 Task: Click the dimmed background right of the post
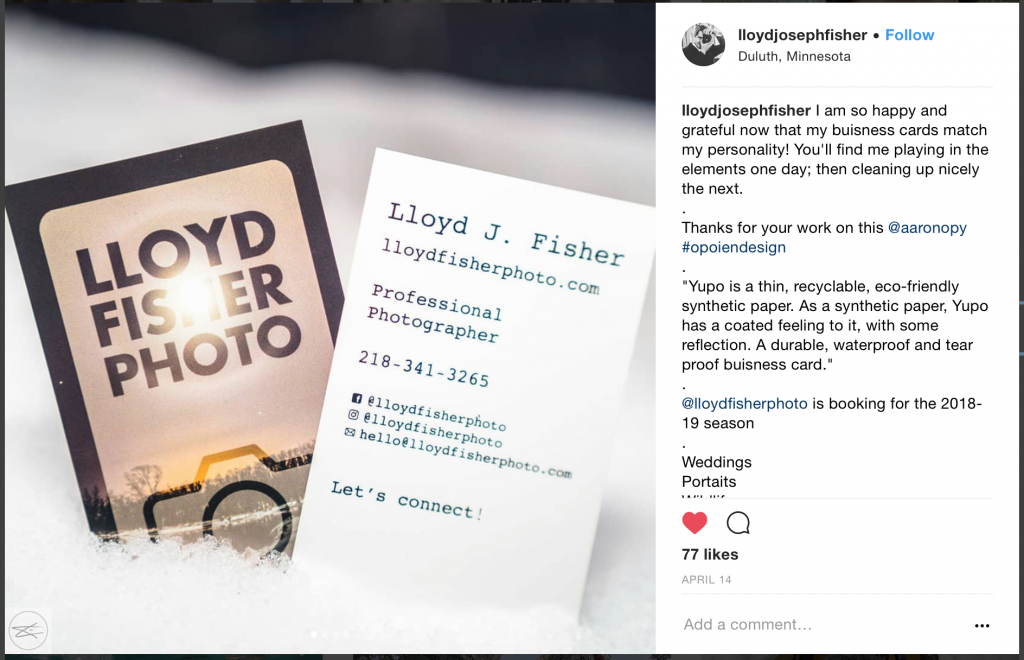[1021, 326]
